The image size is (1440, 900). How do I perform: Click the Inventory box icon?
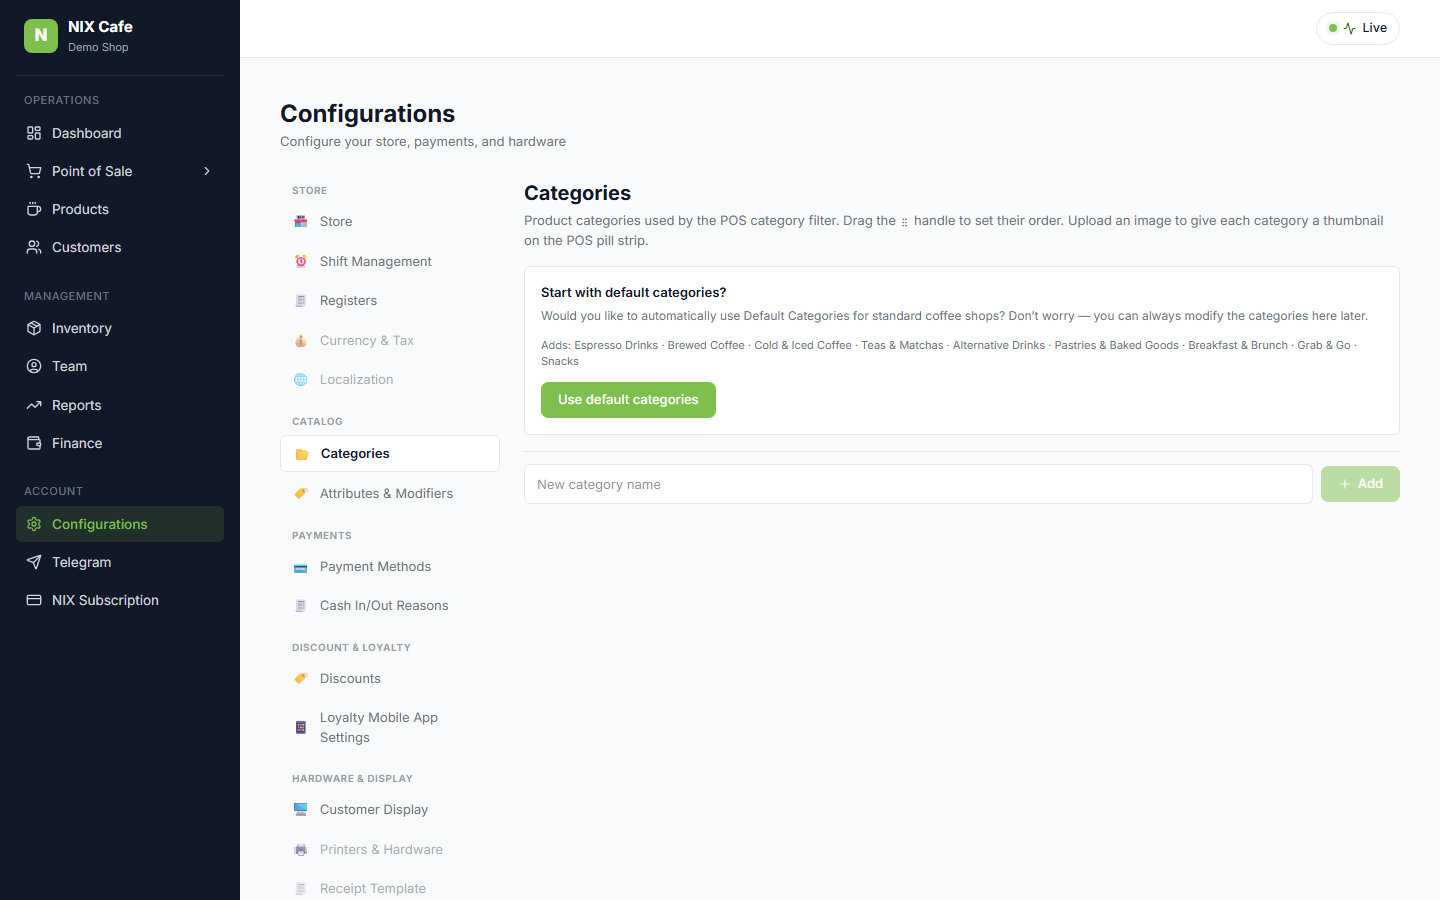(x=34, y=328)
